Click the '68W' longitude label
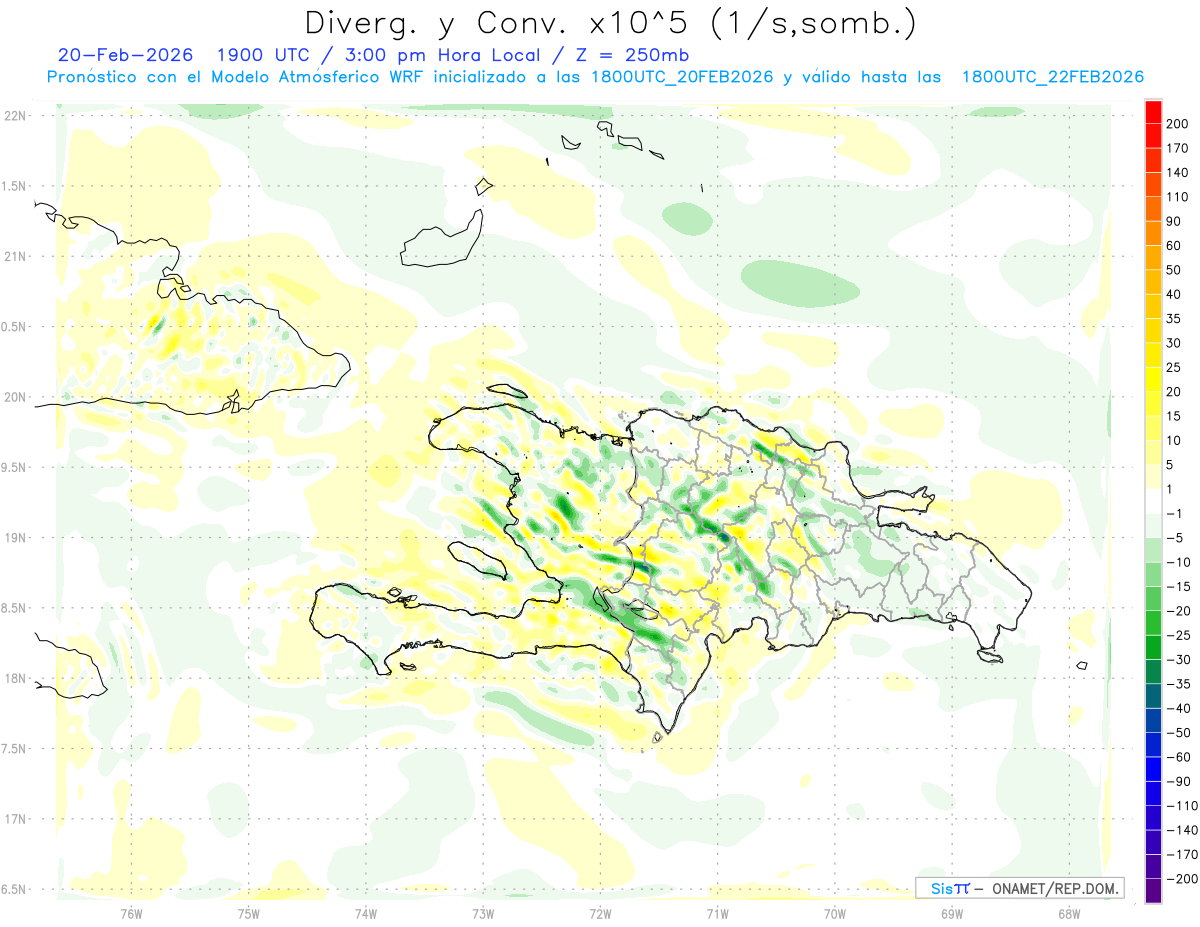This screenshot has width=1200, height=927. point(1069,912)
